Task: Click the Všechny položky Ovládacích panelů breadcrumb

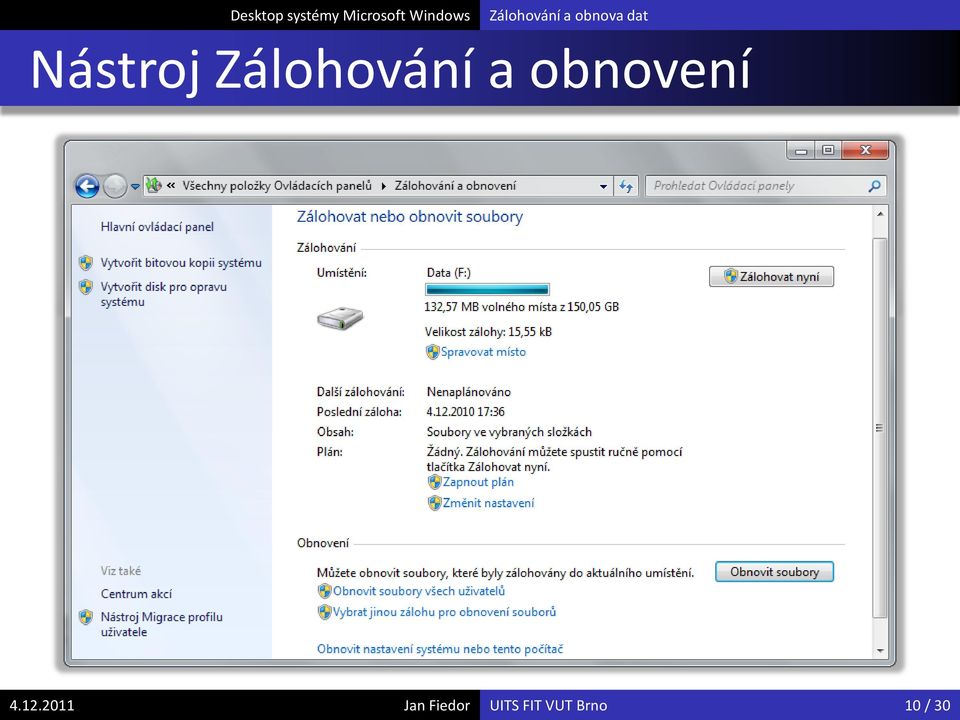Action: tap(277, 186)
